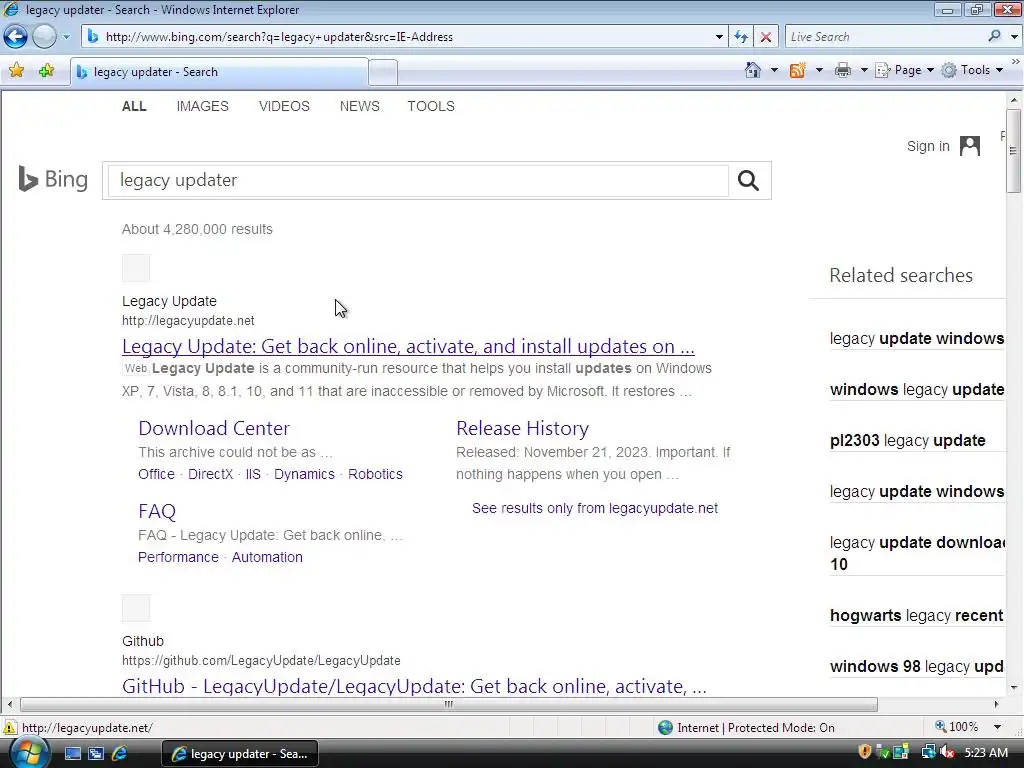Click the IE Forward navigation button
1024x768 pixels.
pos(44,37)
